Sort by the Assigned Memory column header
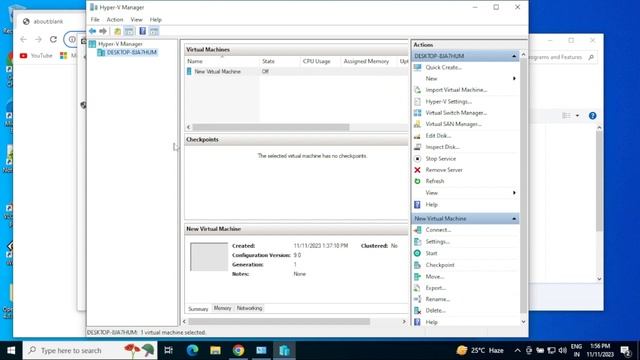This screenshot has width=640, height=360. (366, 61)
